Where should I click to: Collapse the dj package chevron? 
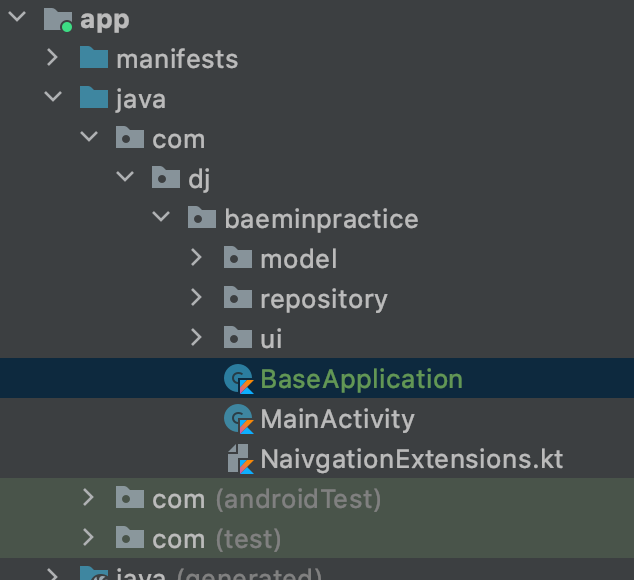pos(125,176)
